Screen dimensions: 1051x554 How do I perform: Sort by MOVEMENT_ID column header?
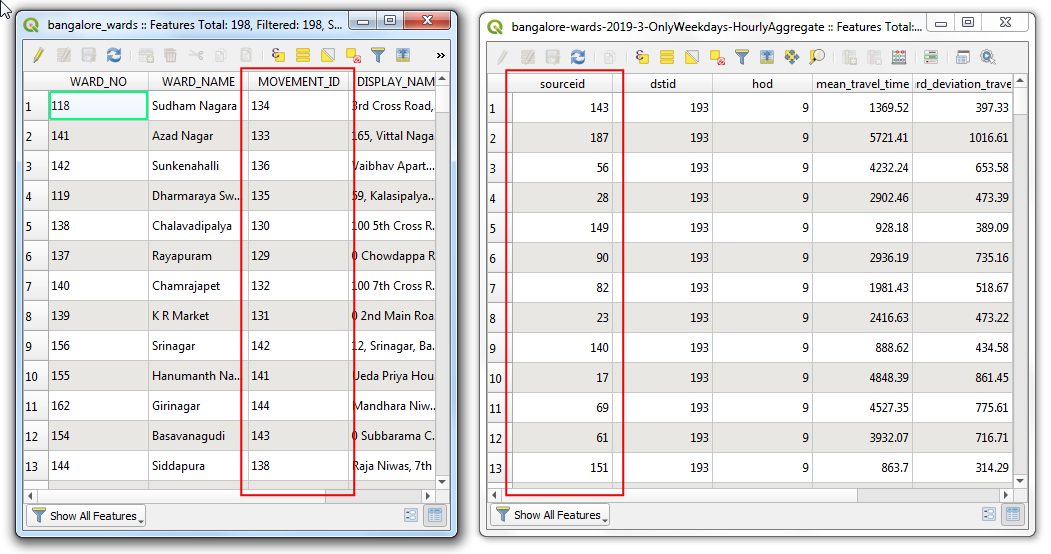click(299, 82)
